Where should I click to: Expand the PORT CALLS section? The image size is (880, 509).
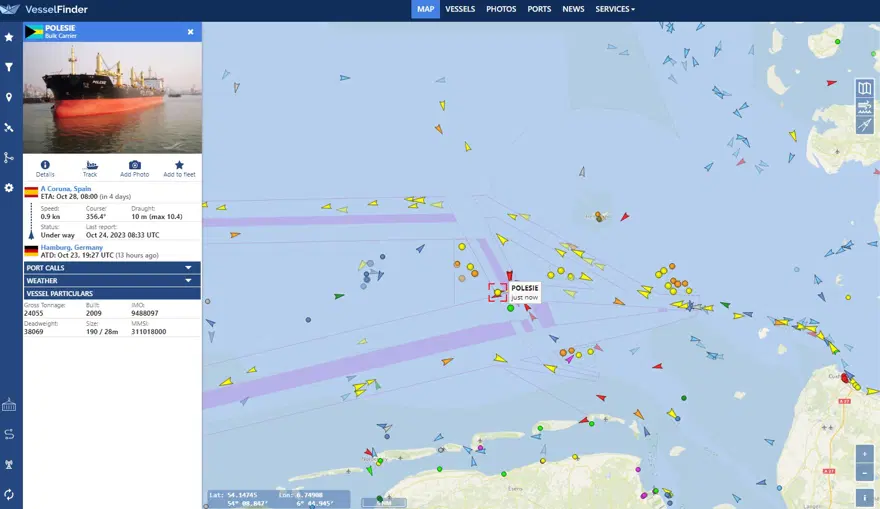[x=112, y=268]
